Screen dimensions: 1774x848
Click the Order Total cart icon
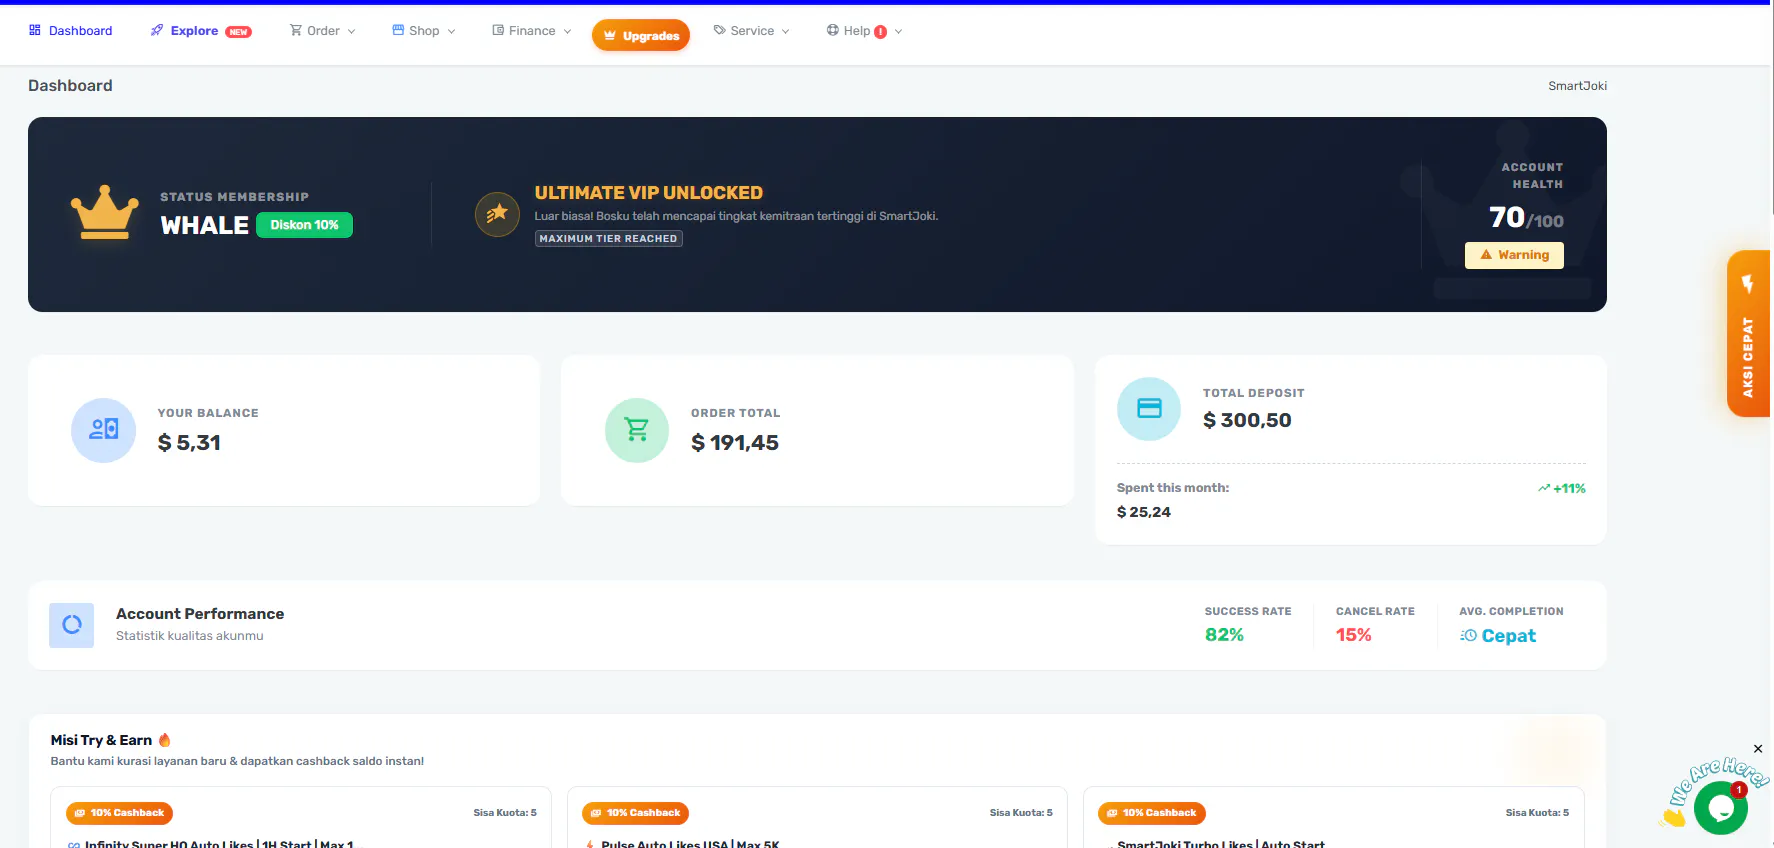point(637,430)
